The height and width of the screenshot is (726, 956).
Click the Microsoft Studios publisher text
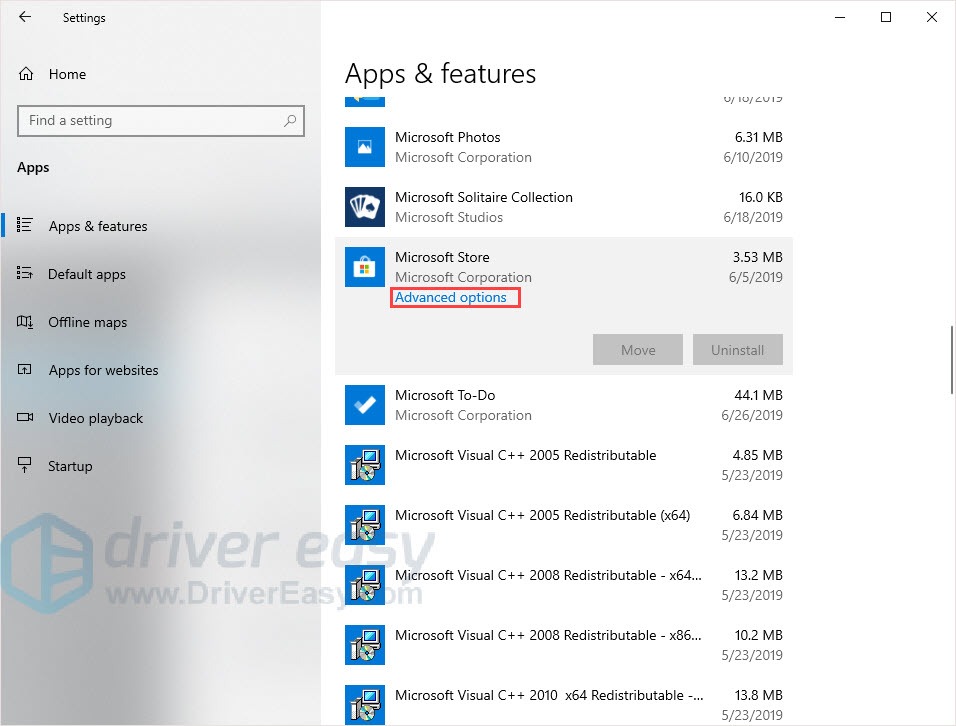[x=449, y=217]
